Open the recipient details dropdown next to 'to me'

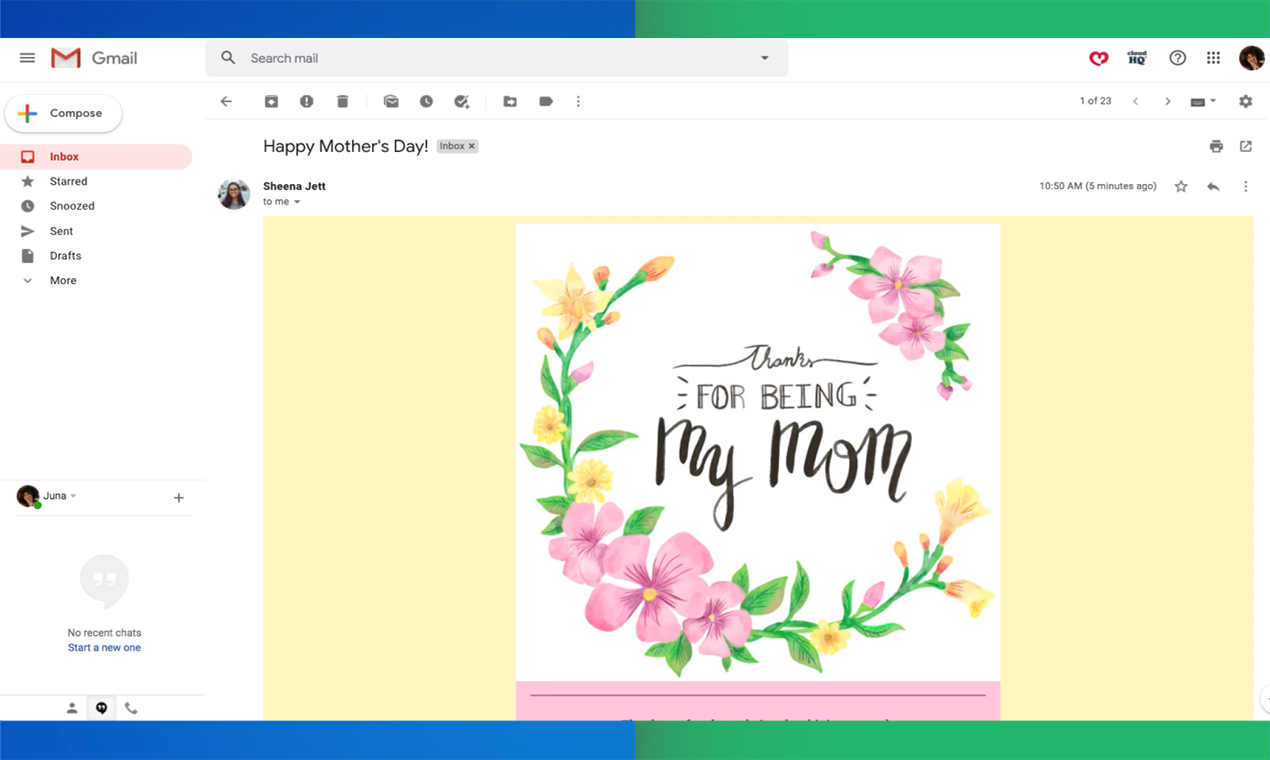click(x=297, y=201)
